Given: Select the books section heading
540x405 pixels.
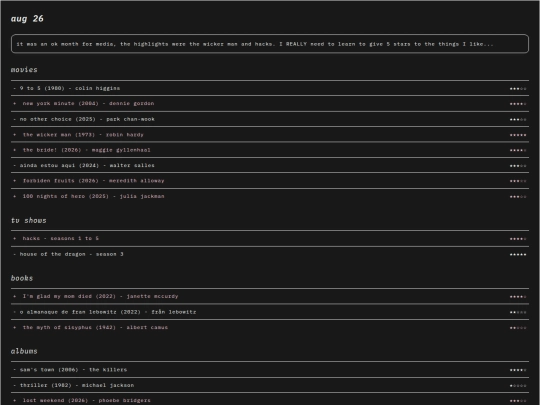Looking at the screenshot, I should point(22,278).
